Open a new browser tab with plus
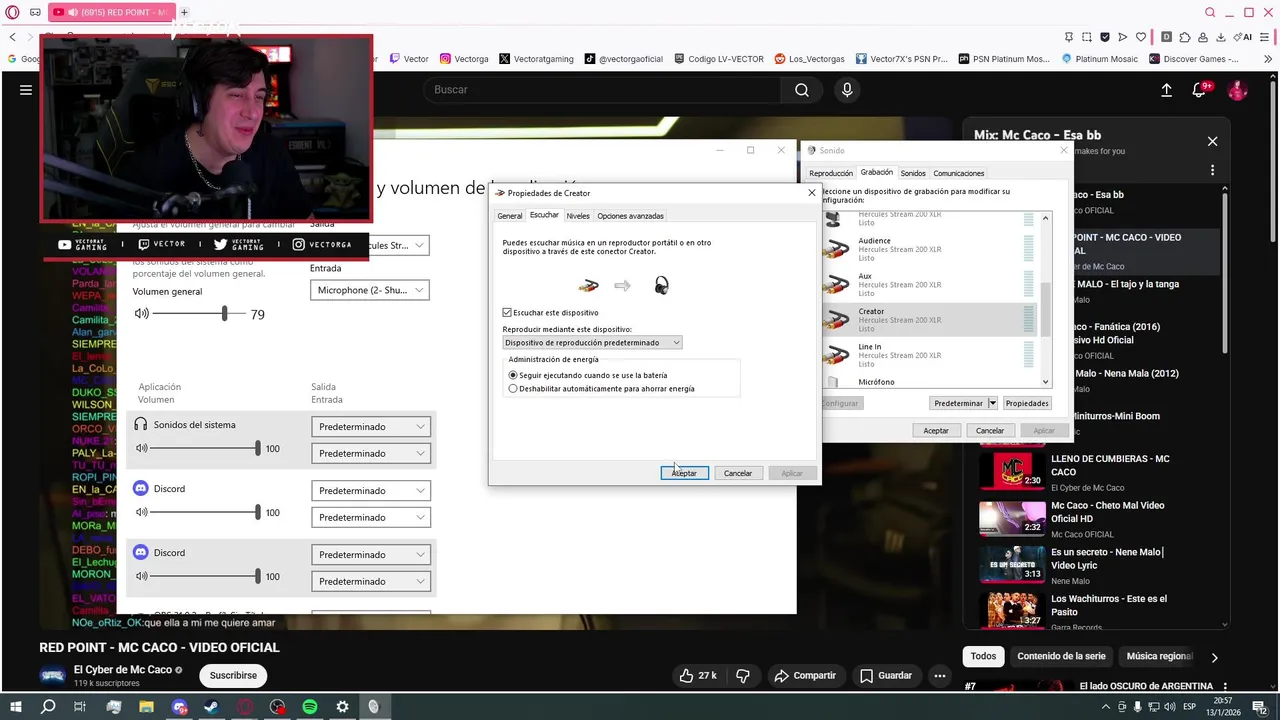1280x720 pixels. tap(184, 12)
